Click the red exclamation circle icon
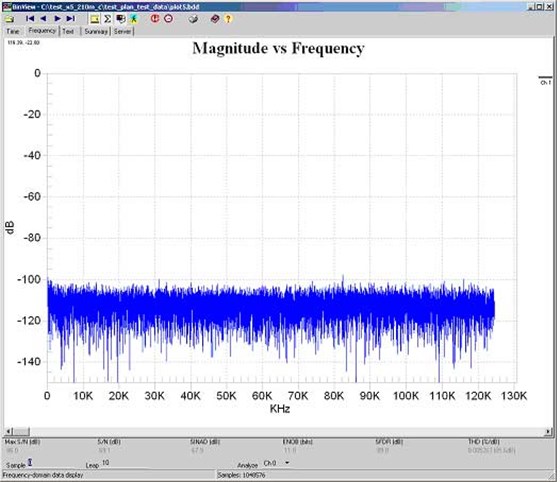Viewport: 560px width, 482px height. click(x=155, y=19)
